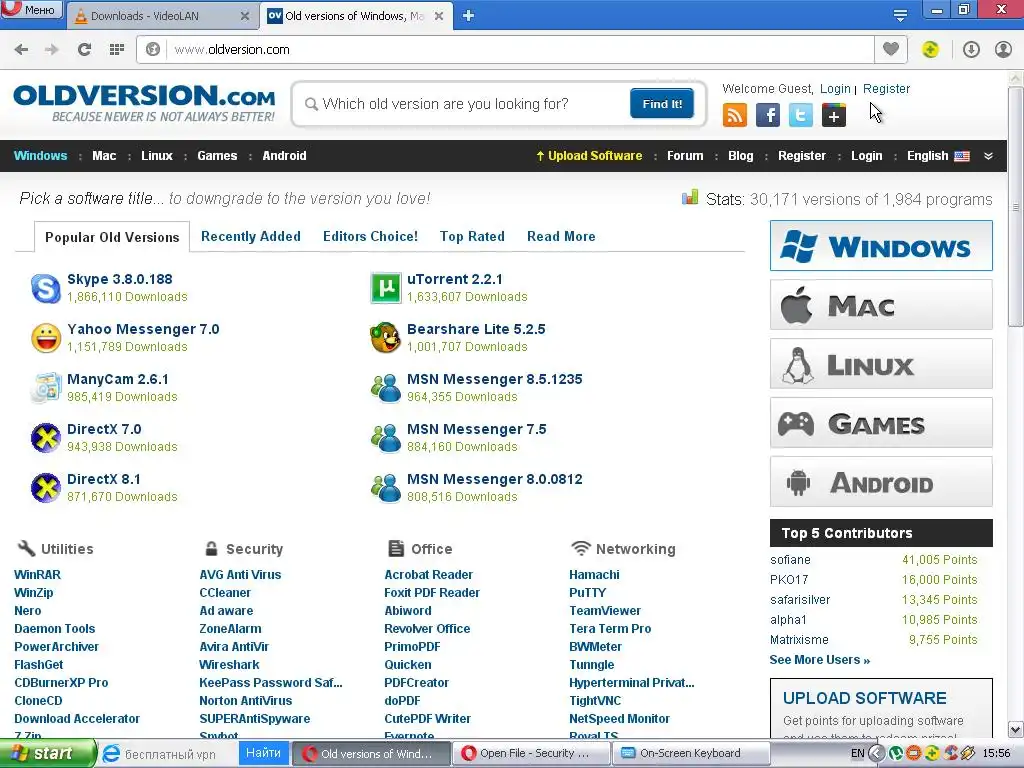Open Android in the navigation bar
The image size is (1024, 768).
coord(284,156)
